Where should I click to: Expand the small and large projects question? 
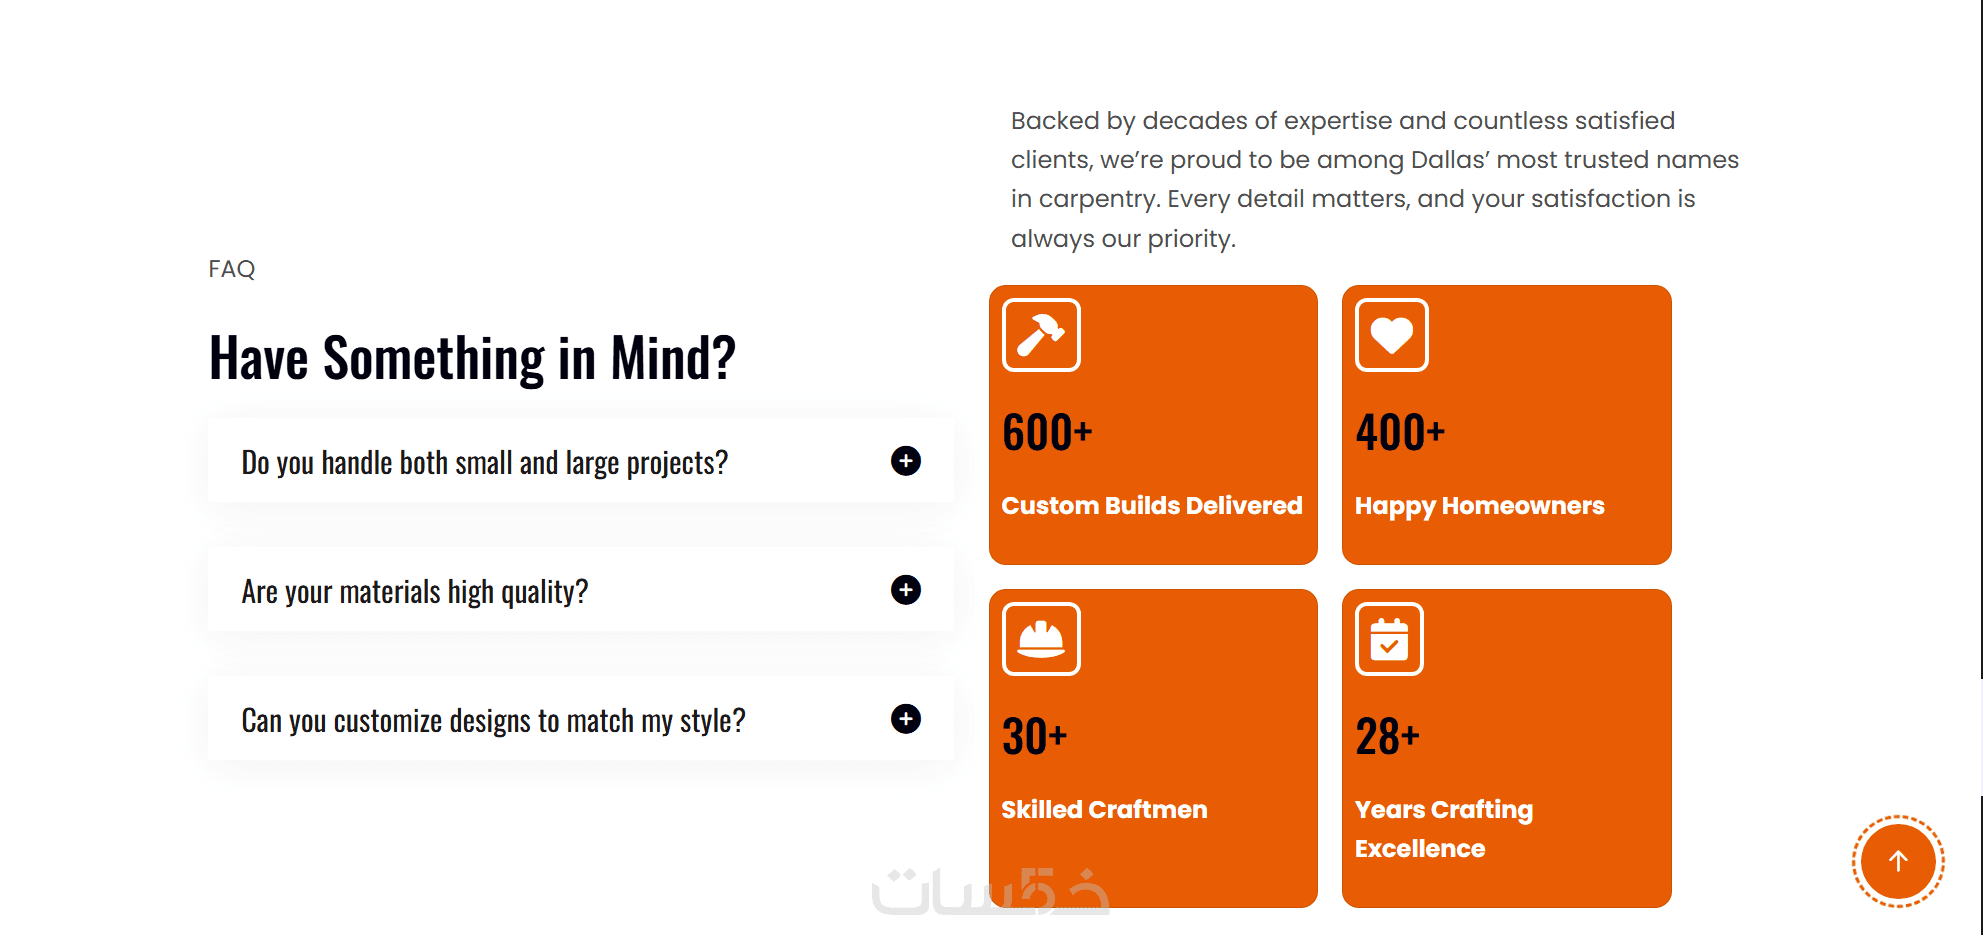484,462
